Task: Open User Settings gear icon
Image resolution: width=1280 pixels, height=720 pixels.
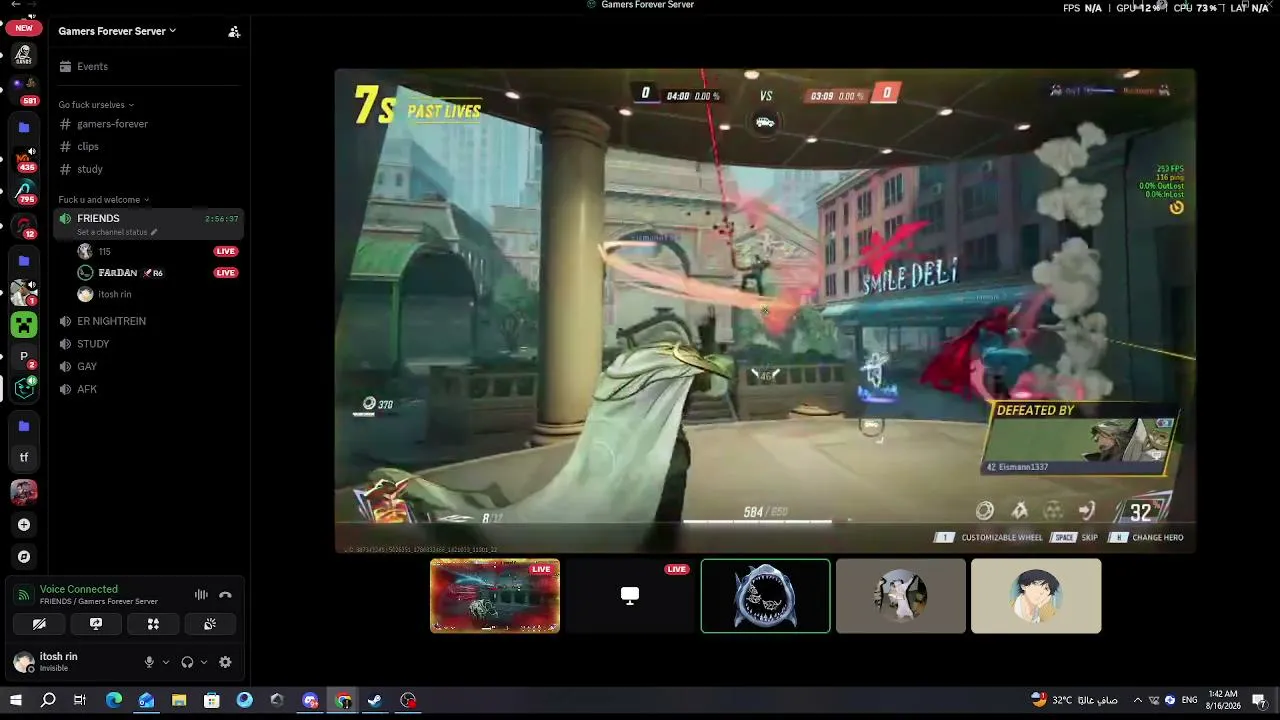Action: tap(225, 662)
